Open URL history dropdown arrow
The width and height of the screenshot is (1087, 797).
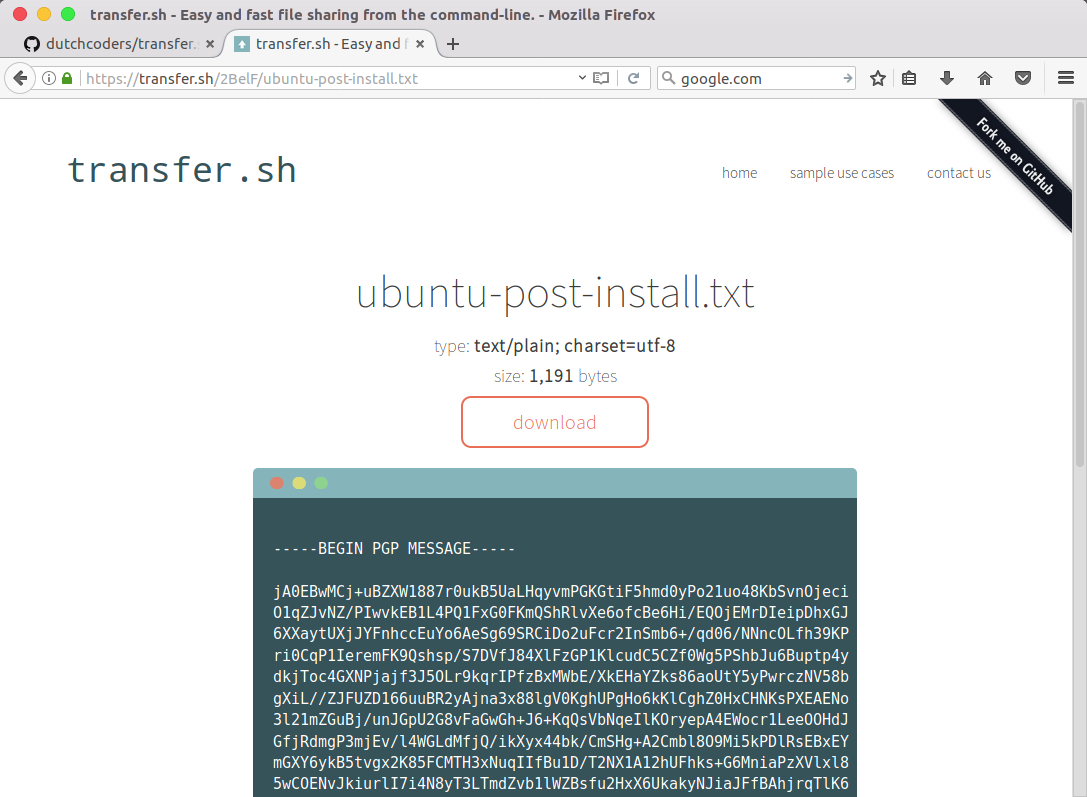(x=582, y=78)
